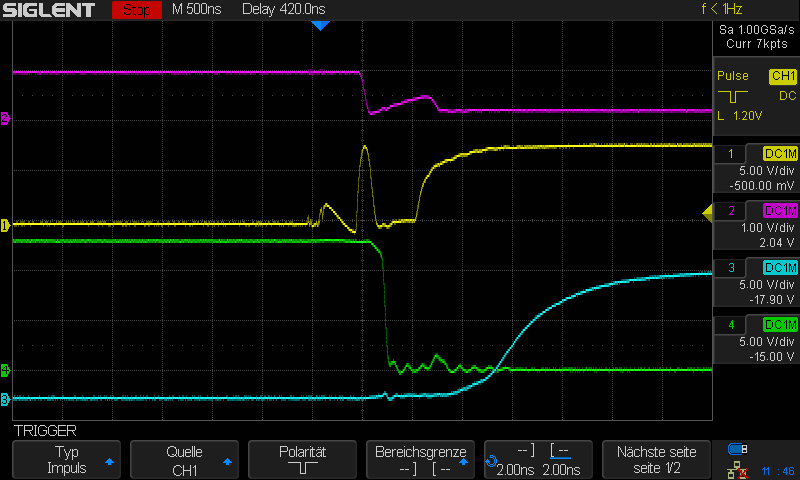
Task: Click the channel 1 yellow ground marker
Action: [5, 225]
